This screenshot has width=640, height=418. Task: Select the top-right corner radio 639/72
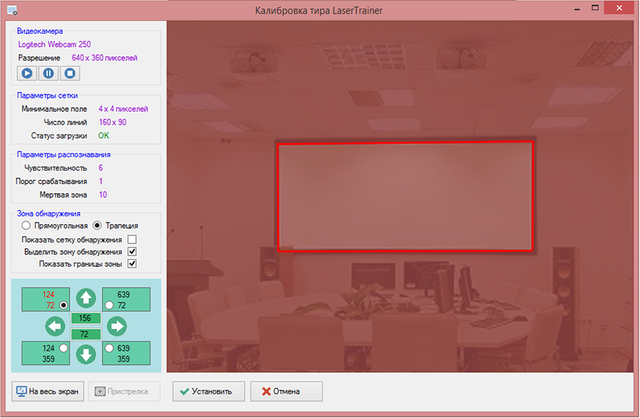109,305
